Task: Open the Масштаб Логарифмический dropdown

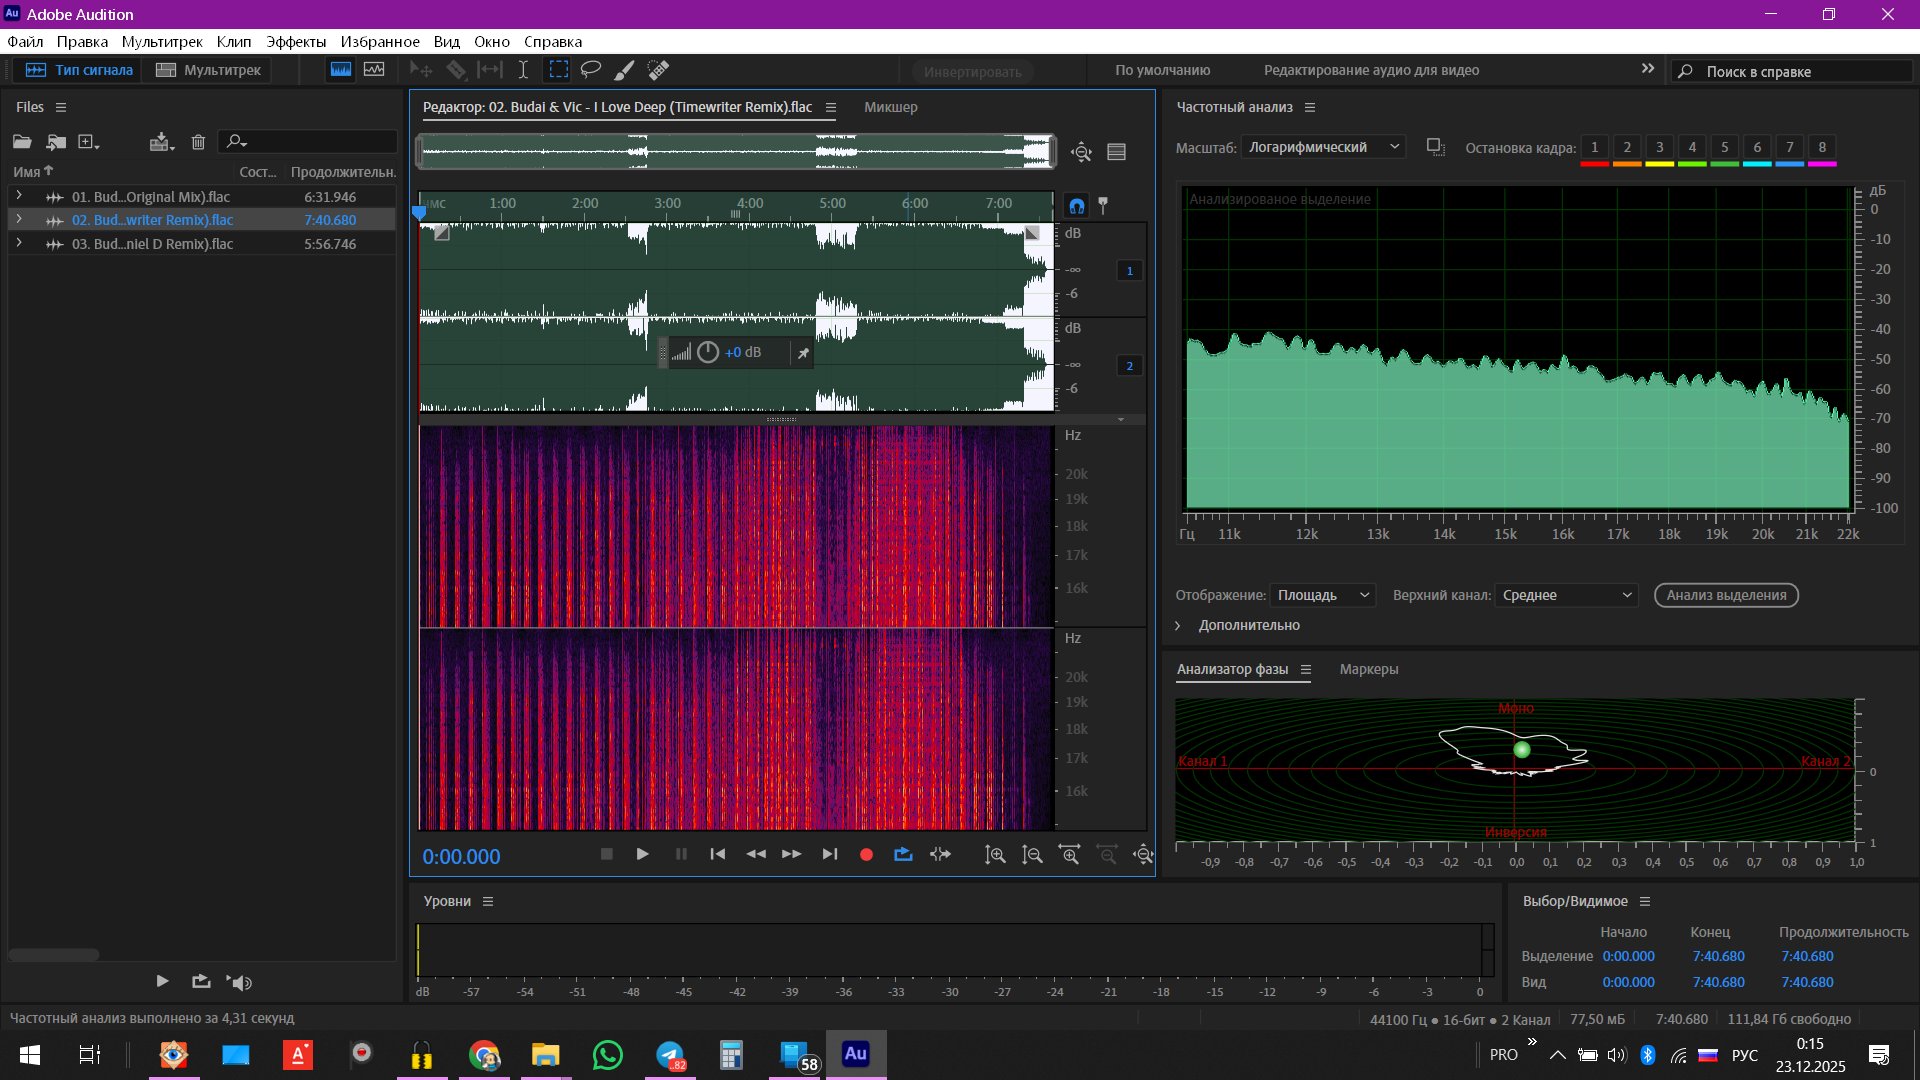Action: (1323, 147)
